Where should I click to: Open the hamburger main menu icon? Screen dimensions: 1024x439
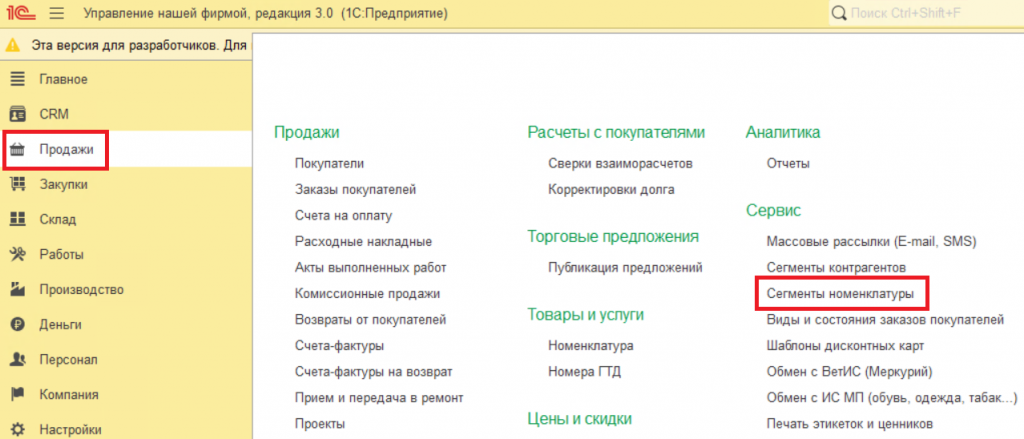click(x=57, y=13)
